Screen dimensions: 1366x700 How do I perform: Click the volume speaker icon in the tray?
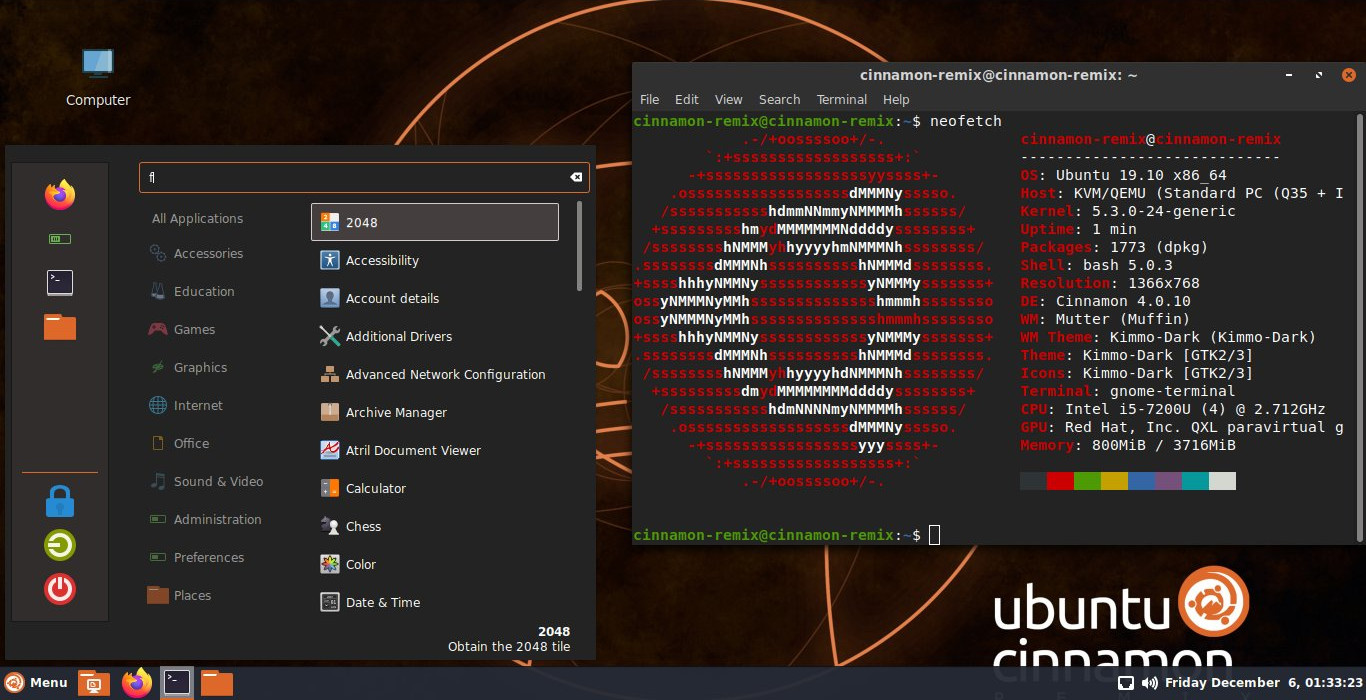point(1150,683)
